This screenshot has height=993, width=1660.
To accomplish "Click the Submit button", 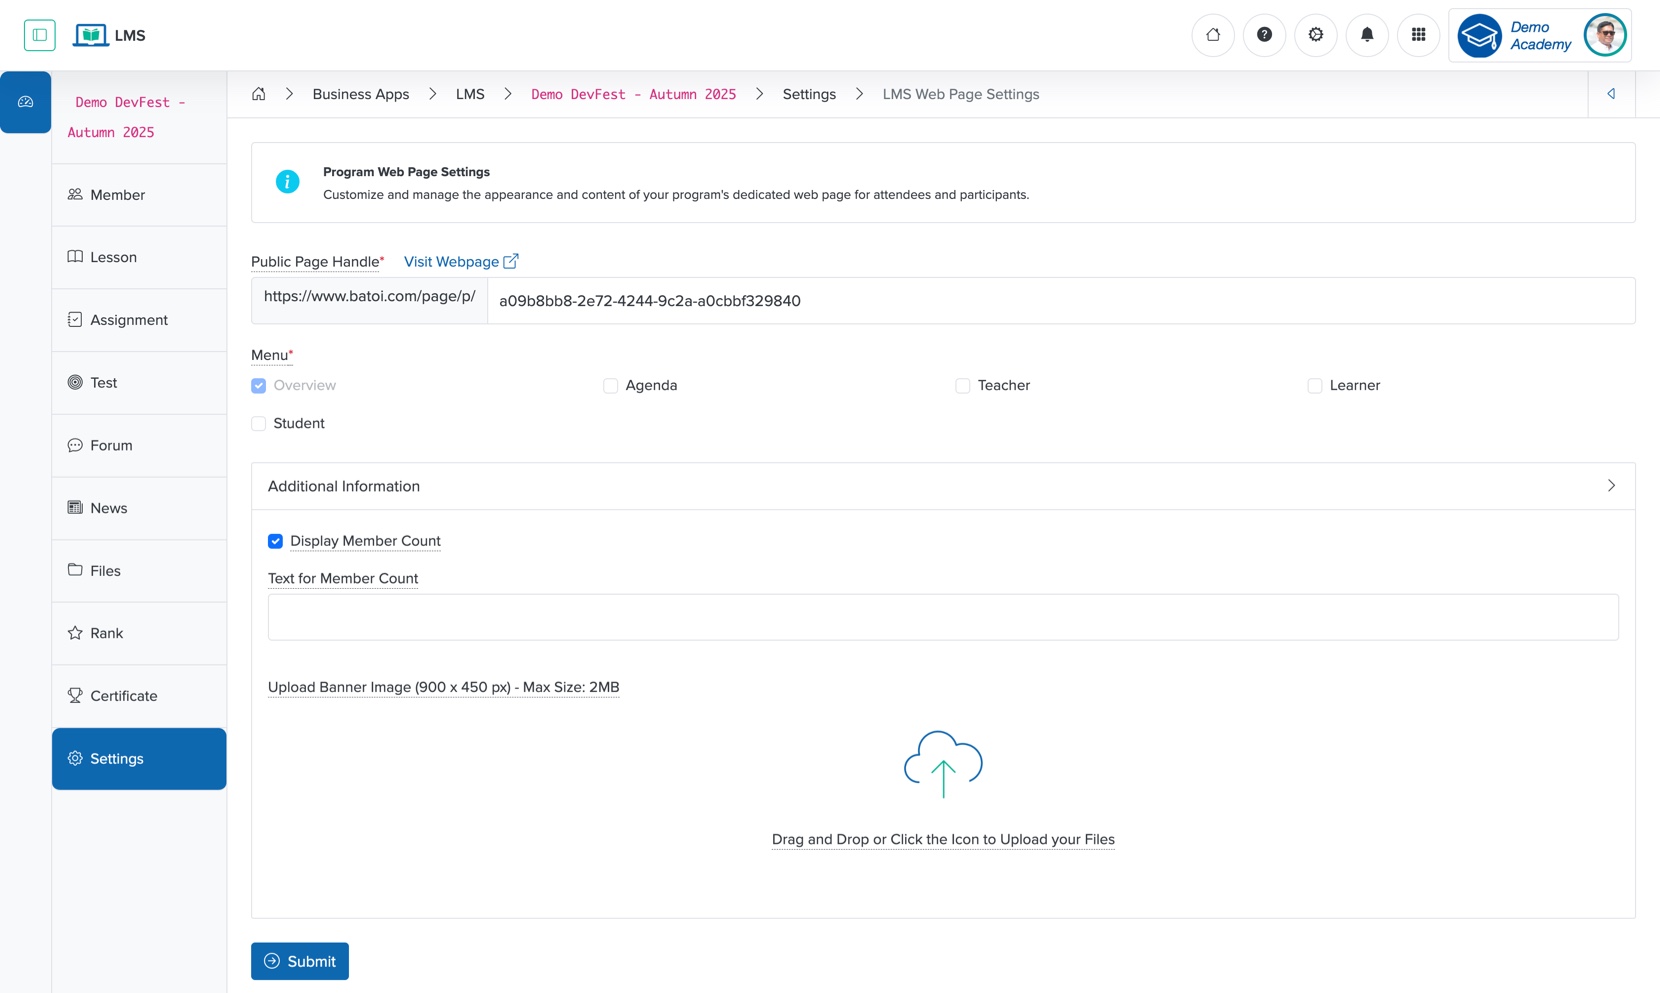I will [x=299, y=960].
